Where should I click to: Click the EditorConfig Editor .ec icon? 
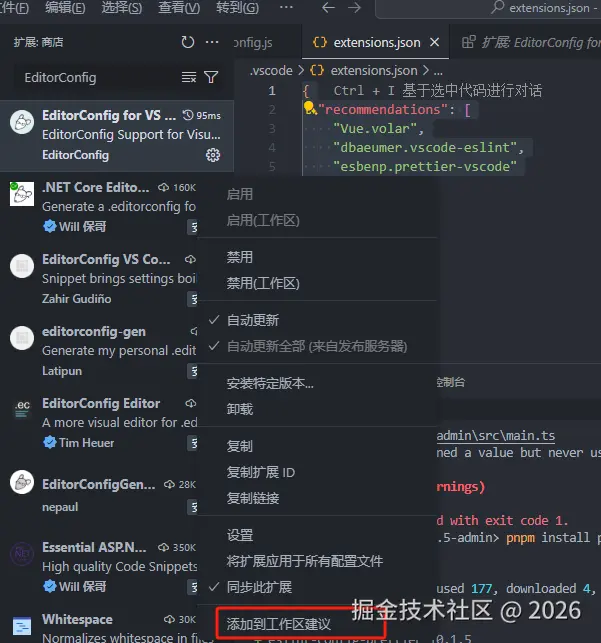click(x=22, y=408)
